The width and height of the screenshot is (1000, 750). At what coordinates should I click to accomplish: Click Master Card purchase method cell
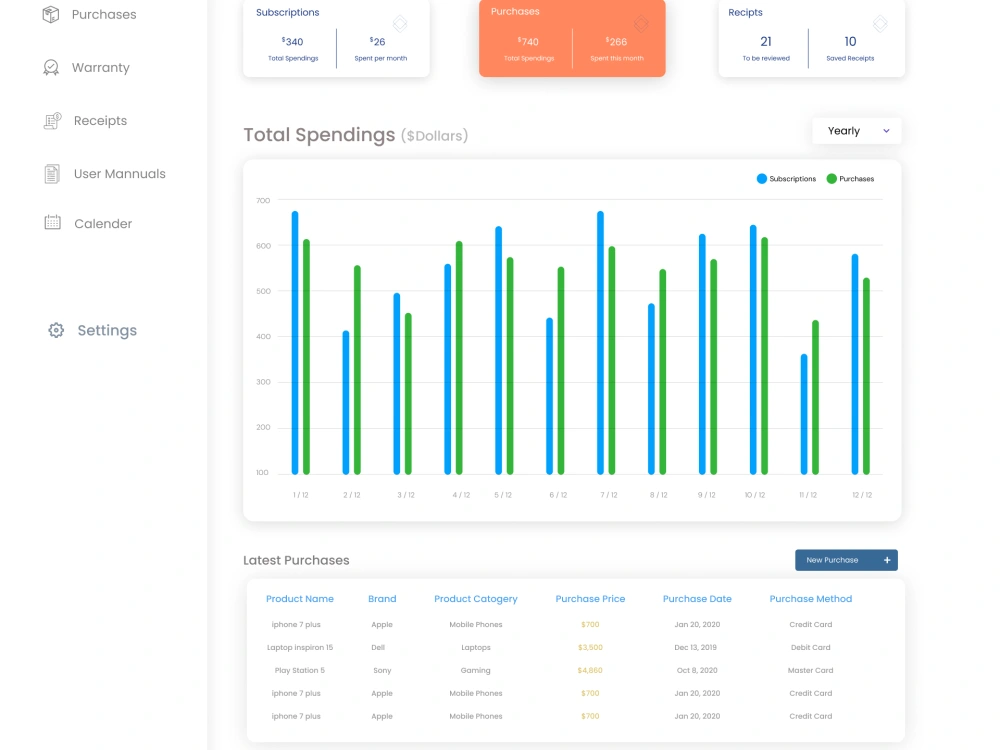[x=811, y=670]
